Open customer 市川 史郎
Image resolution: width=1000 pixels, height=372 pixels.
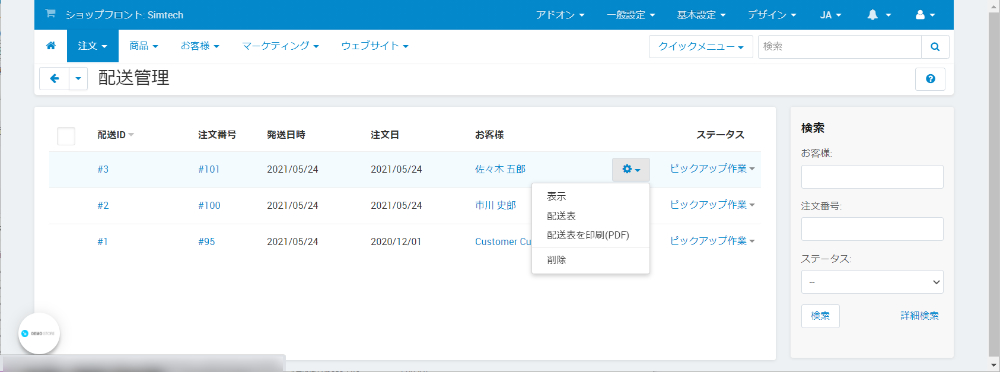click(x=496, y=205)
